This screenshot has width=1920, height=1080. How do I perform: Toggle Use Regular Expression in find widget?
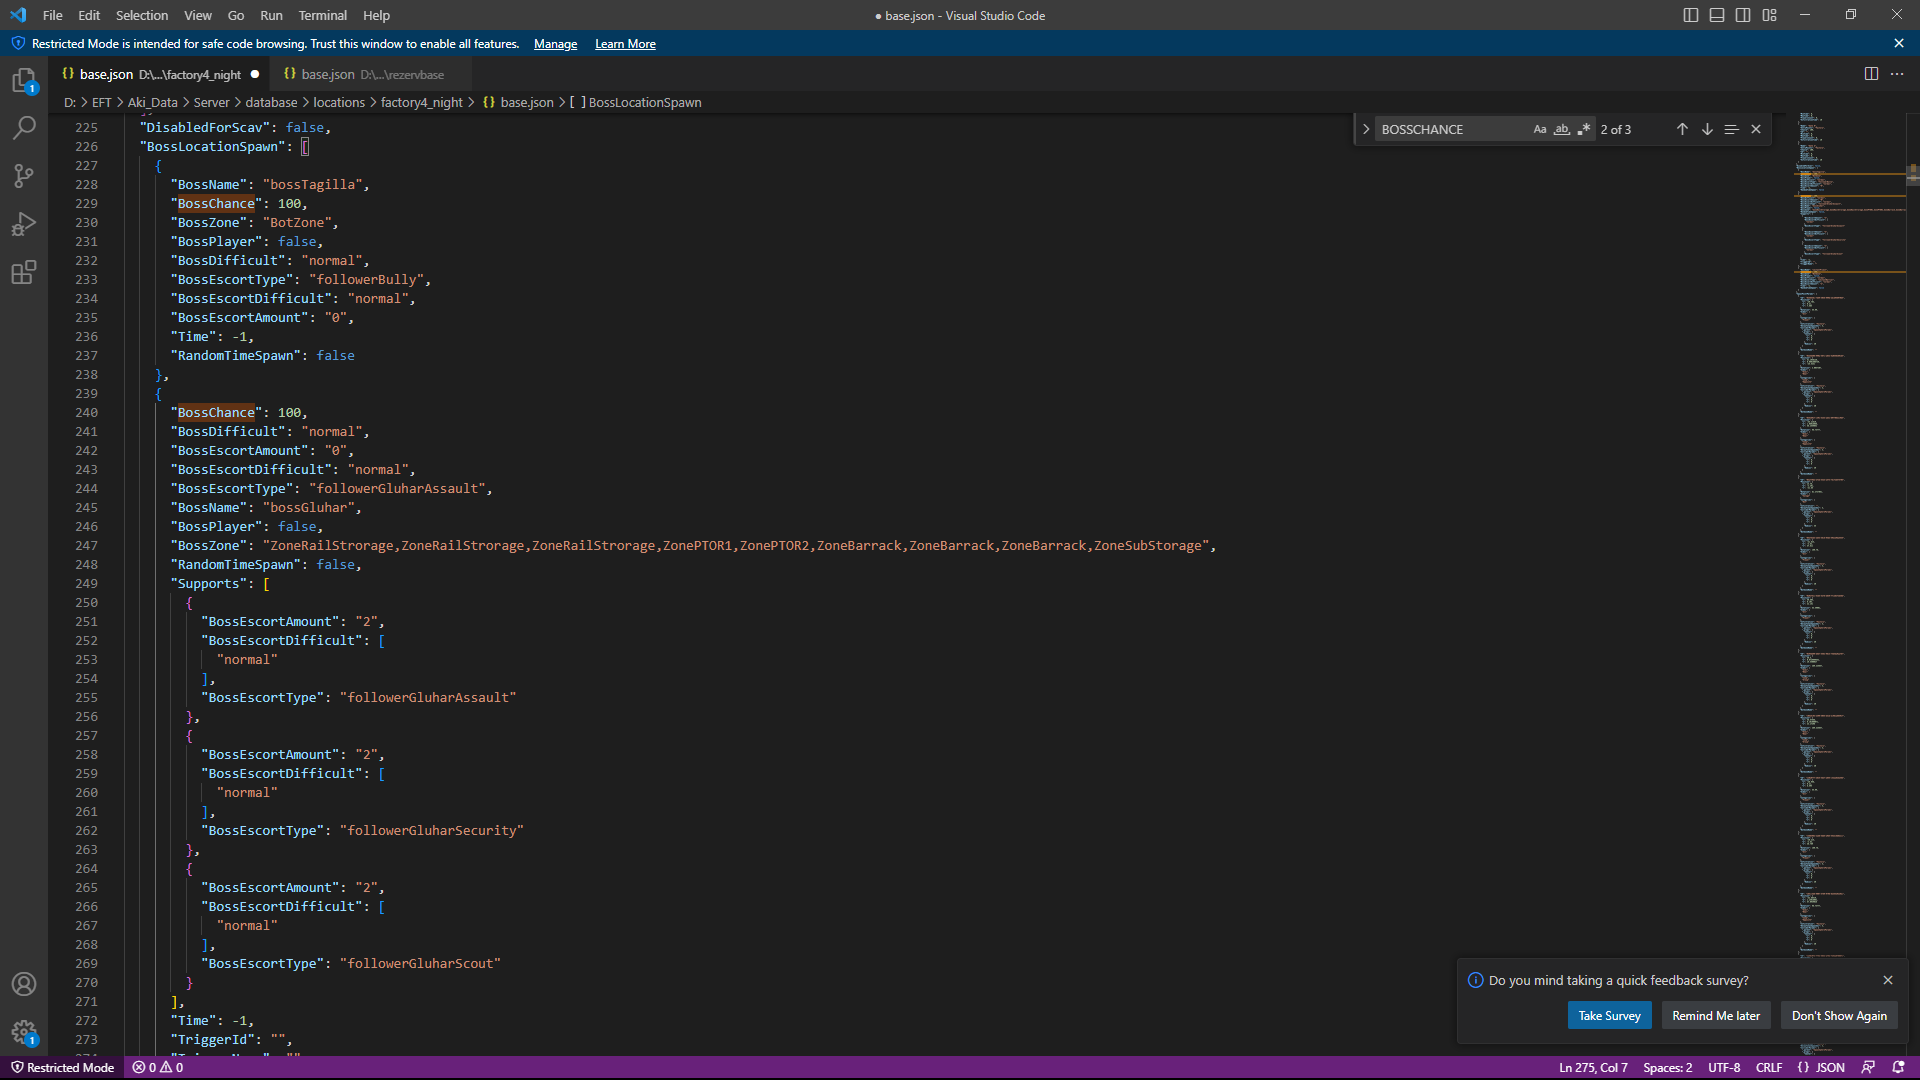click(x=1584, y=129)
